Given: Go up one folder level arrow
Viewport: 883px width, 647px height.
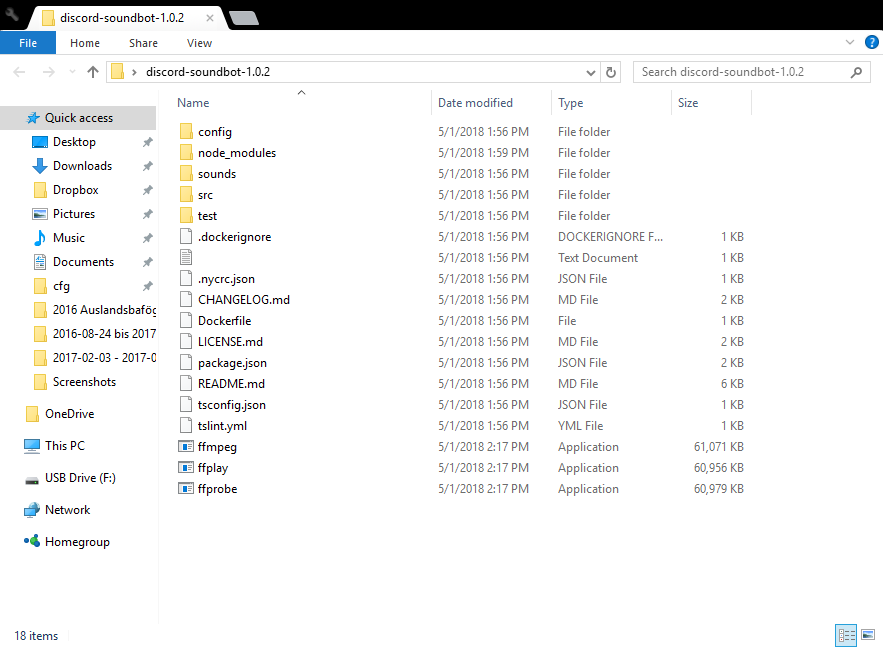Looking at the screenshot, I should point(93,72).
